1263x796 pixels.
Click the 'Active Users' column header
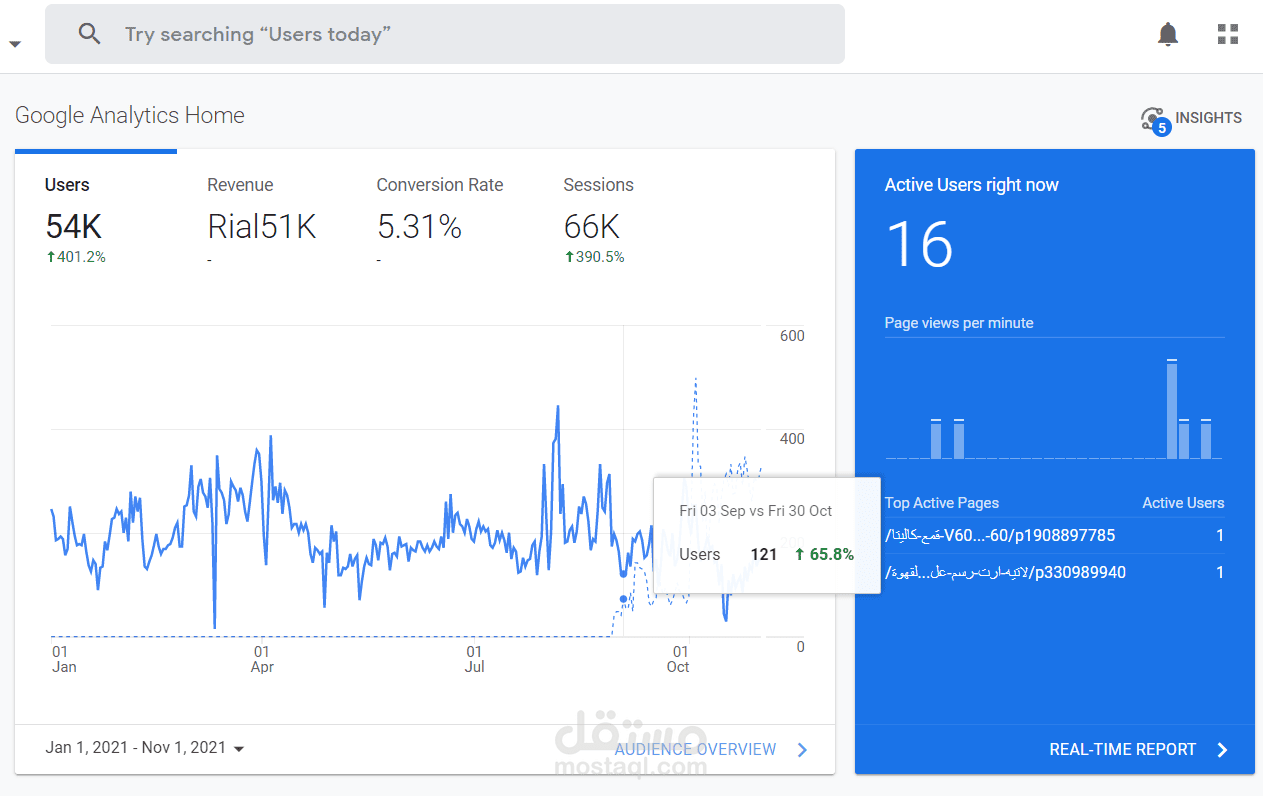1183,503
